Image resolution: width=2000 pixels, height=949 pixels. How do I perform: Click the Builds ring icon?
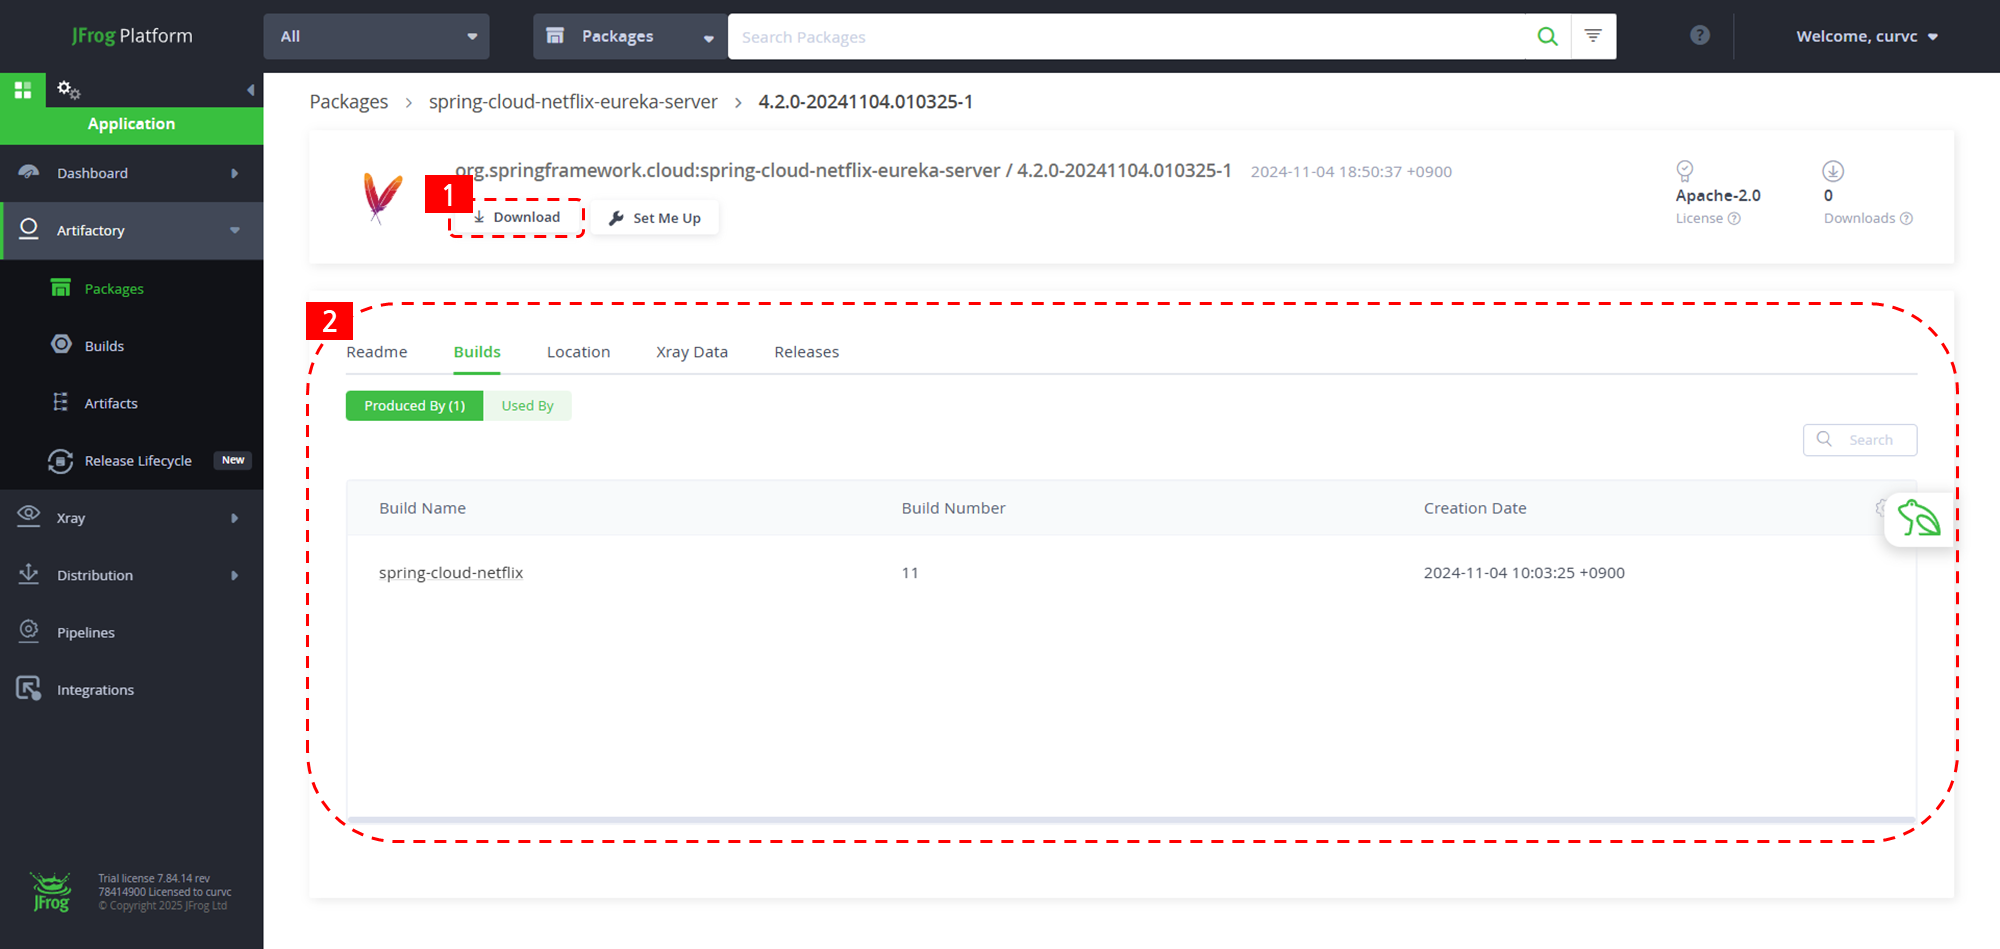tap(61, 345)
